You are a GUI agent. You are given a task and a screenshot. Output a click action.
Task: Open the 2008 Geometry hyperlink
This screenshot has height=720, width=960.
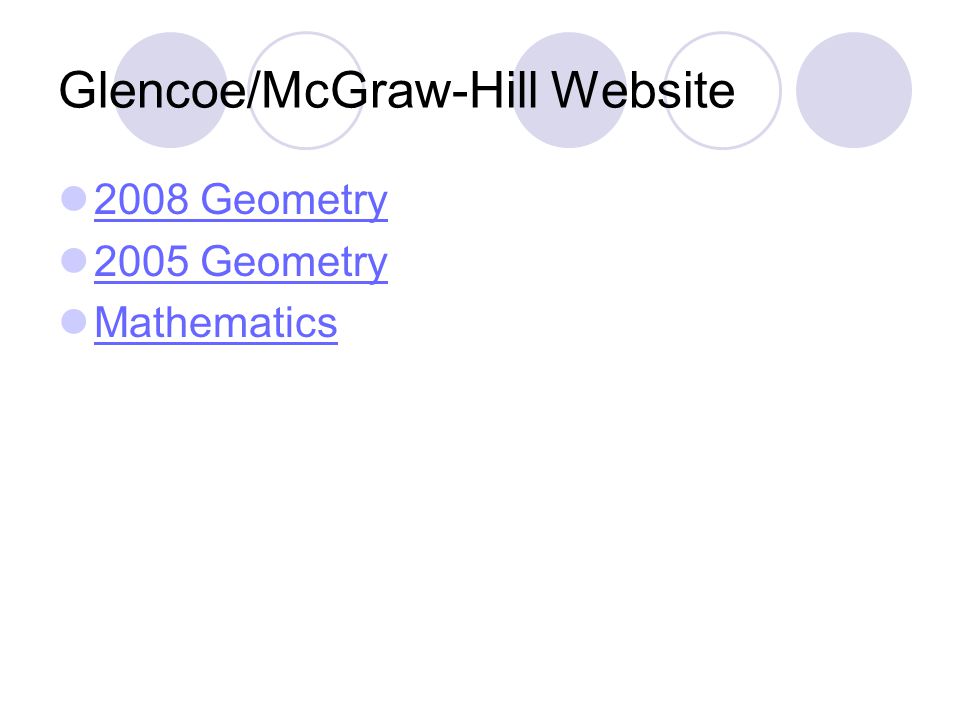[241, 200]
